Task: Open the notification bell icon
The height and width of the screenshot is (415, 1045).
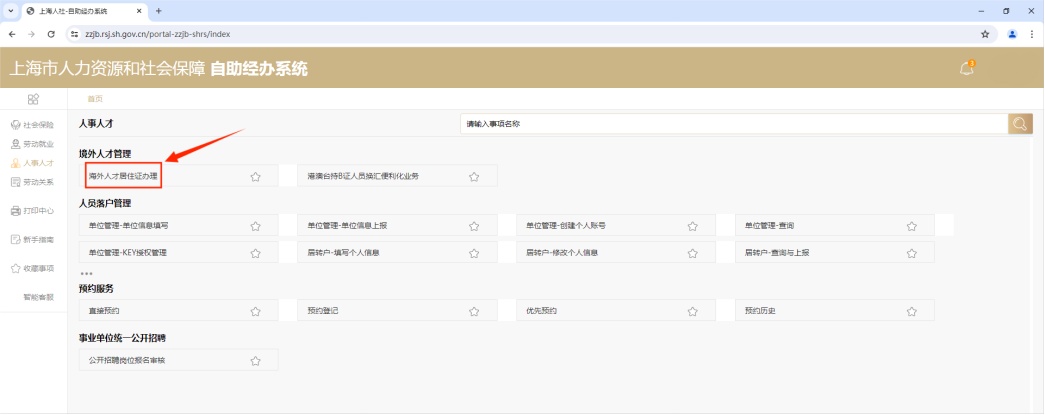Action: [966, 68]
